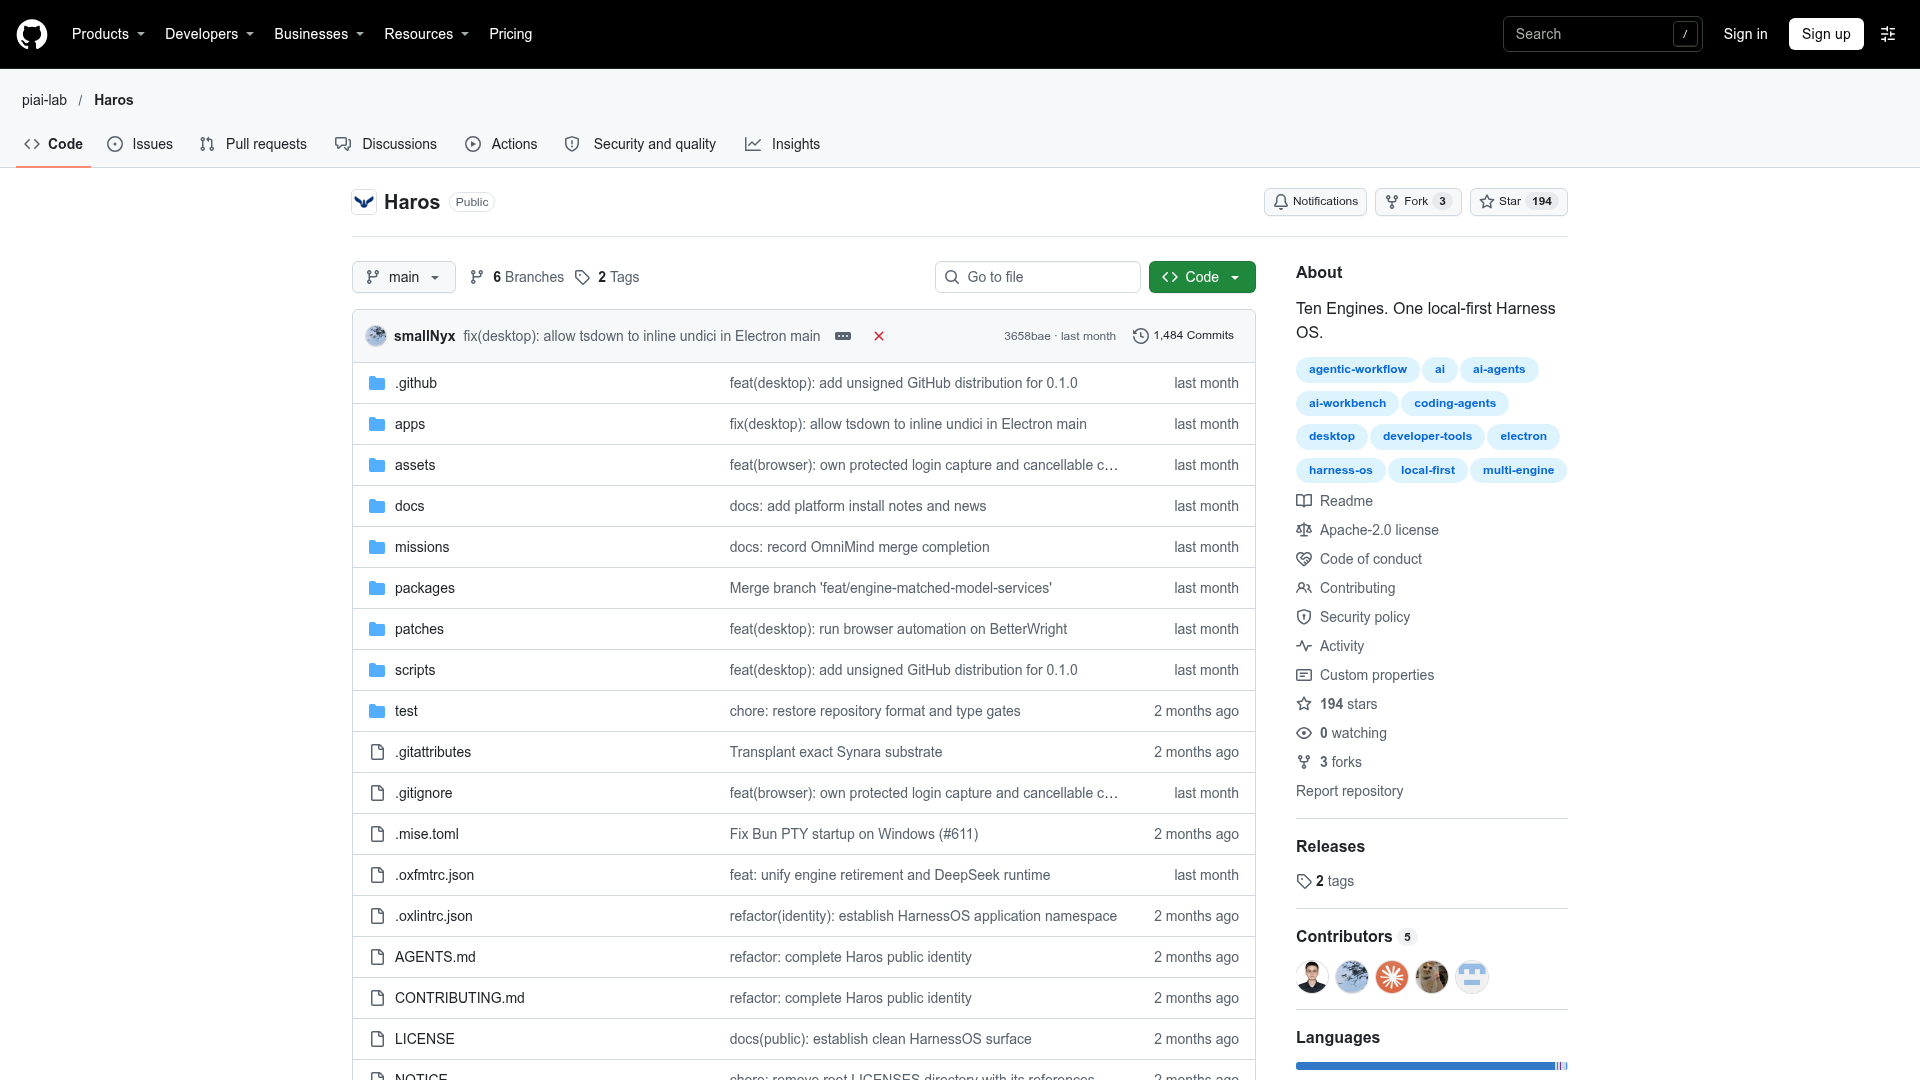
Task: Open the green Code dropdown
Action: (x=1202, y=277)
